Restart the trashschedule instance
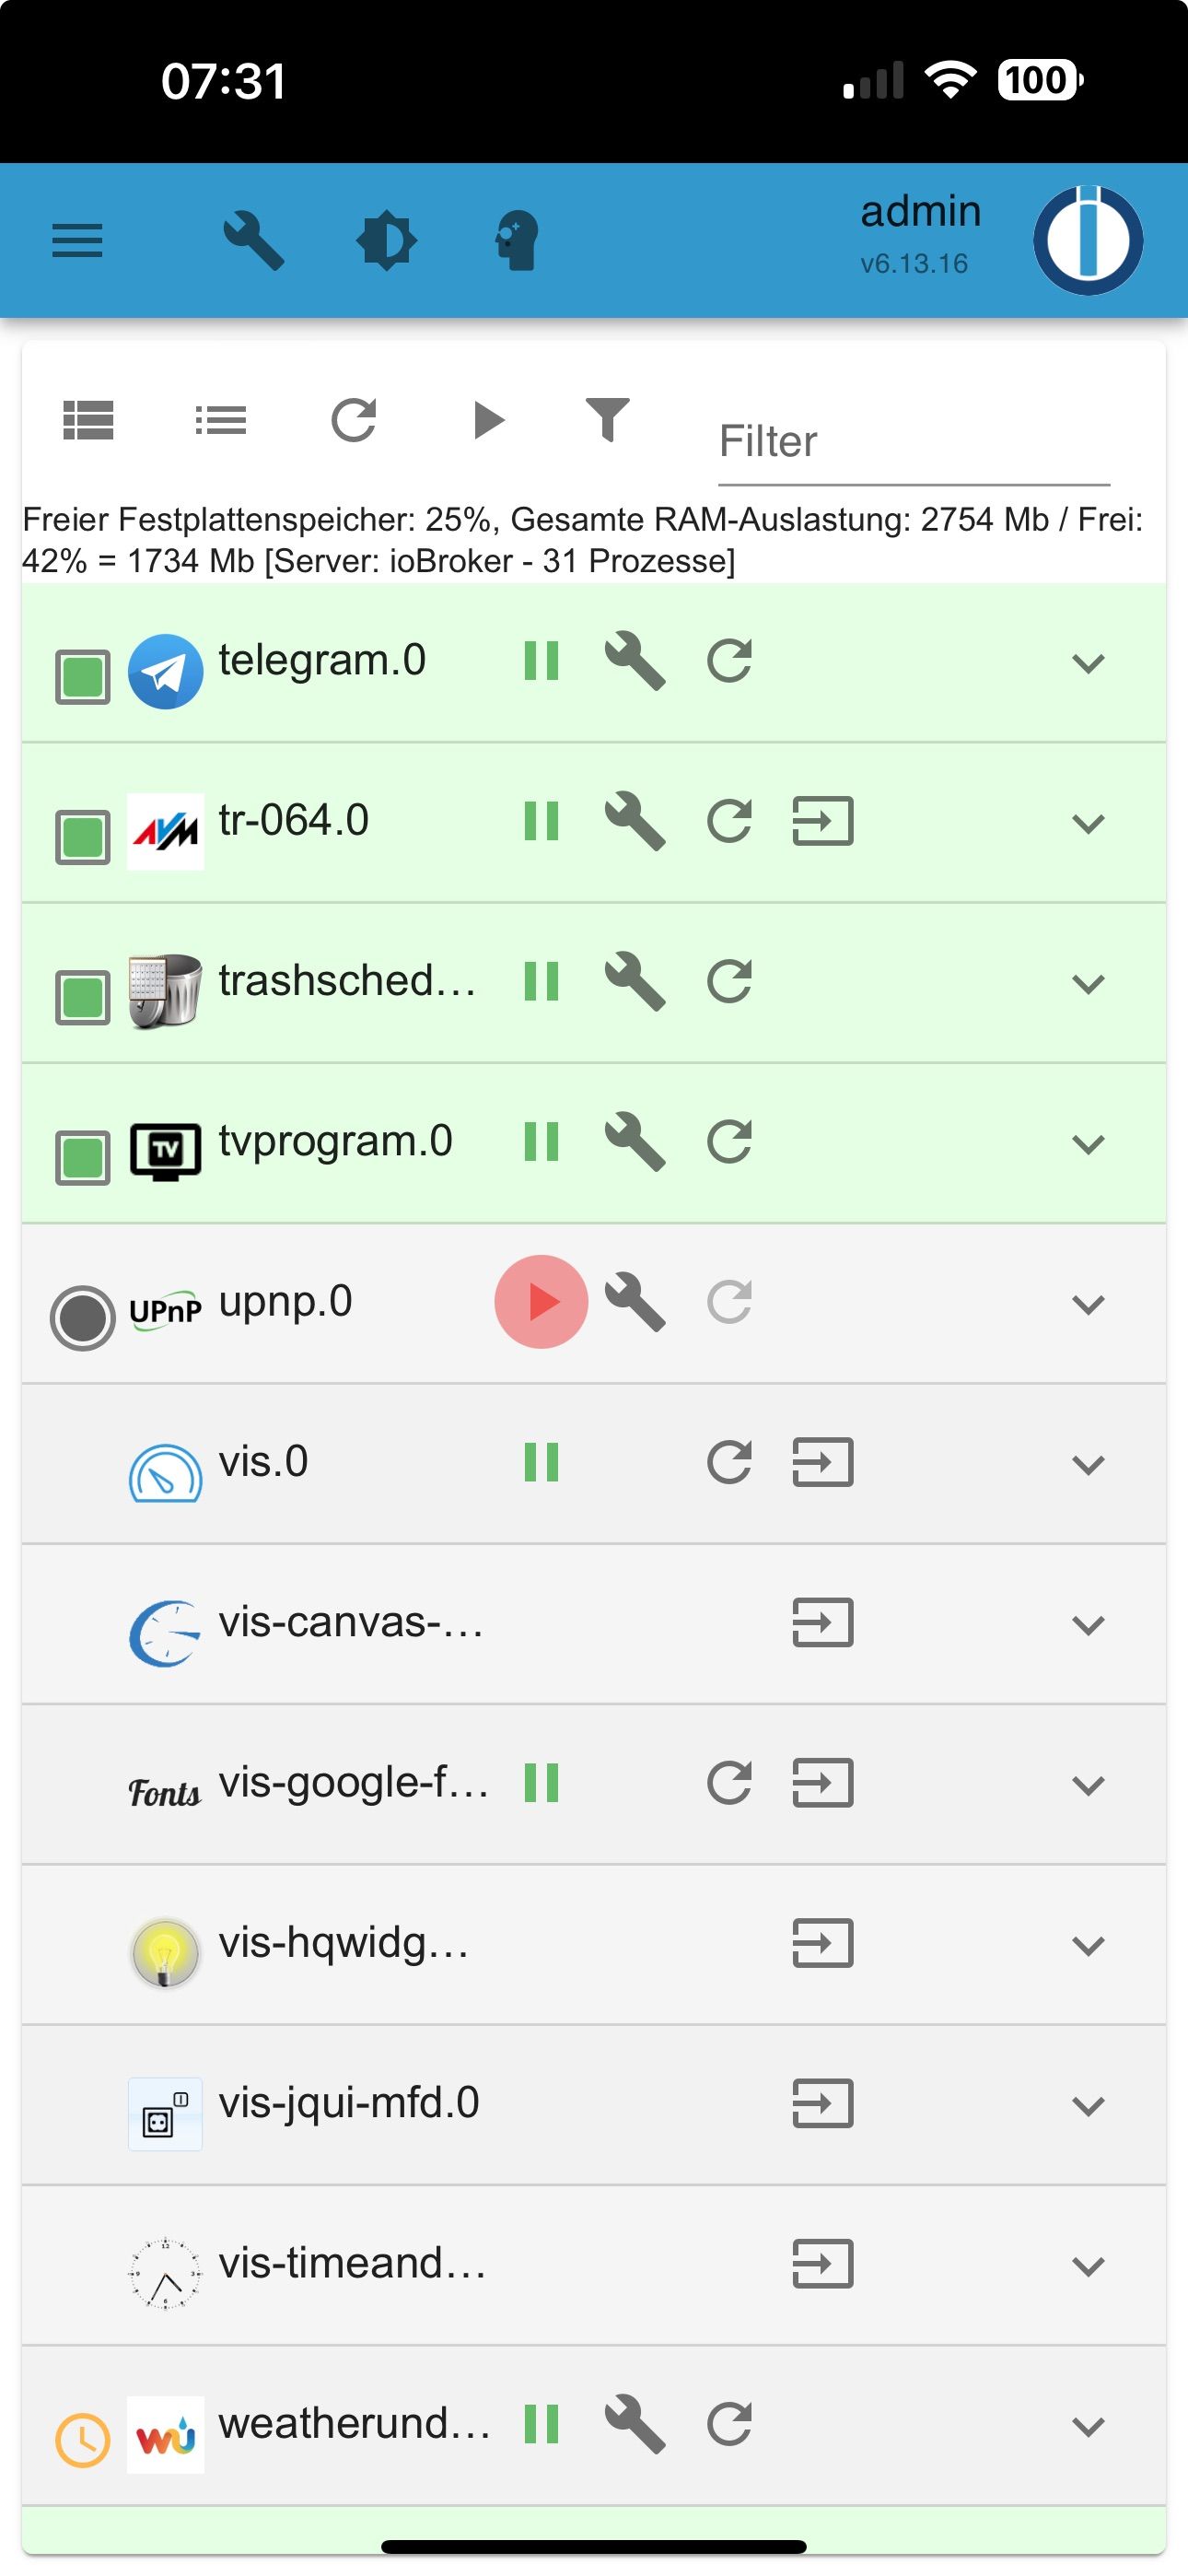1188x2576 pixels. tap(729, 981)
